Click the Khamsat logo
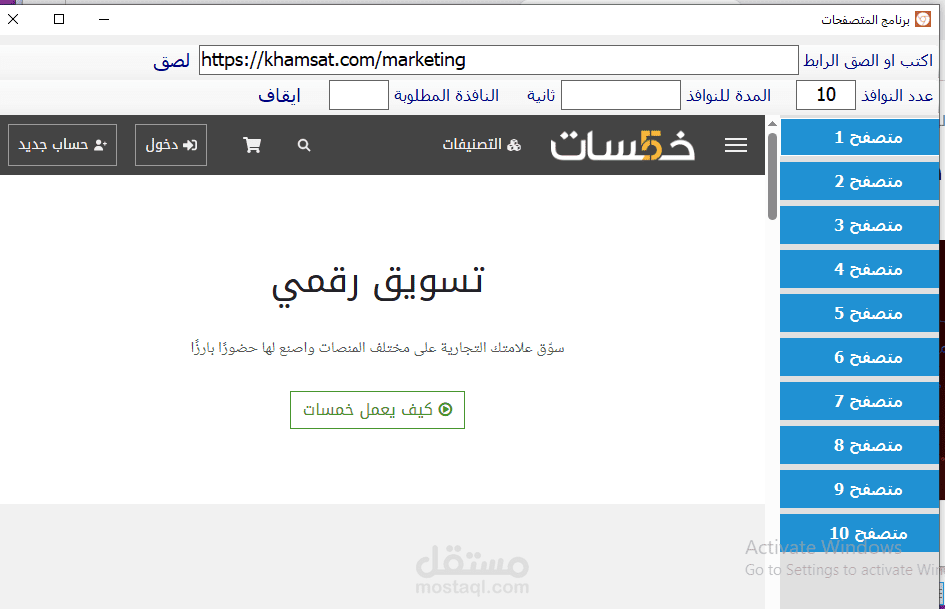The height and width of the screenshot is (609, 945). tap(623, 145)
